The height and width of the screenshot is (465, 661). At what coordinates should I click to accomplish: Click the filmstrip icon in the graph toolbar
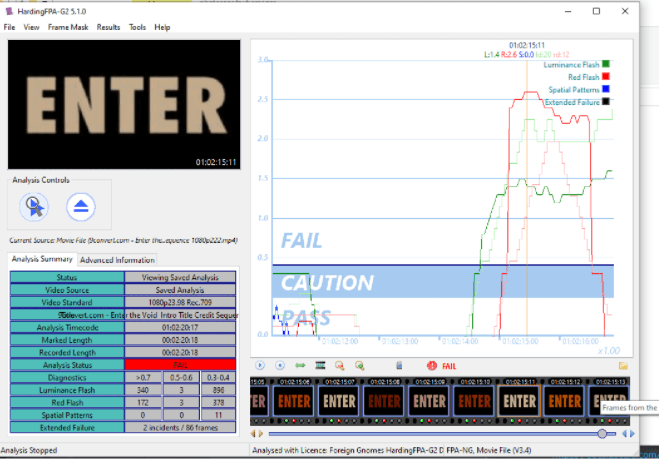pos(320,366)
